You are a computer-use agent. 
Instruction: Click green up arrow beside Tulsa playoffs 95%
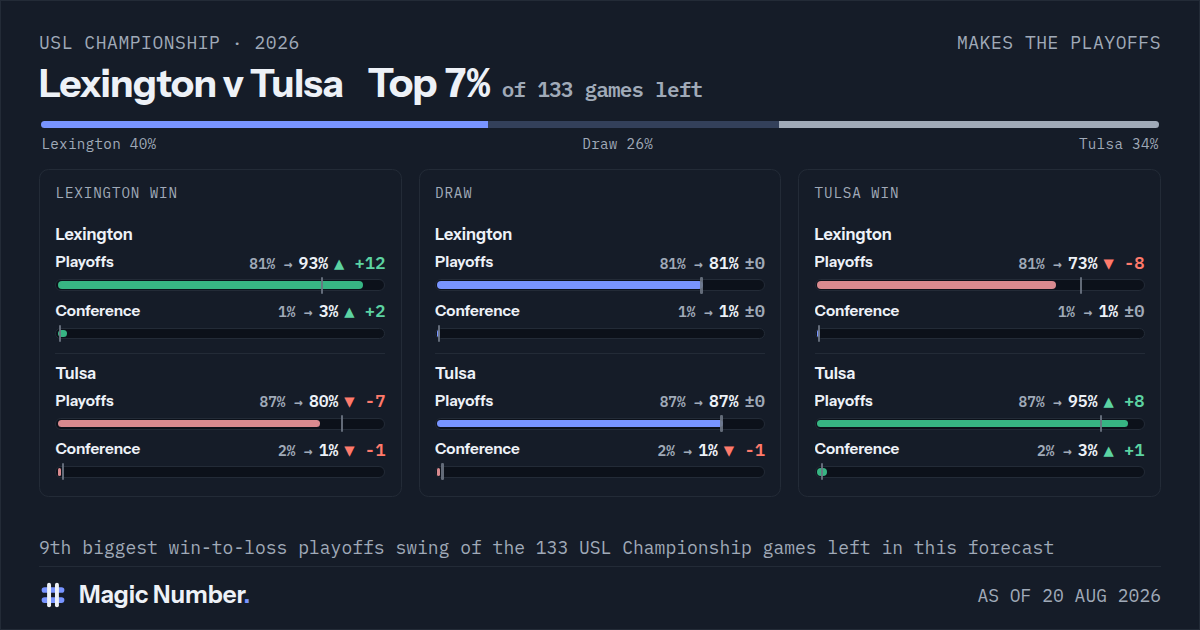[x=1108, y=402]
